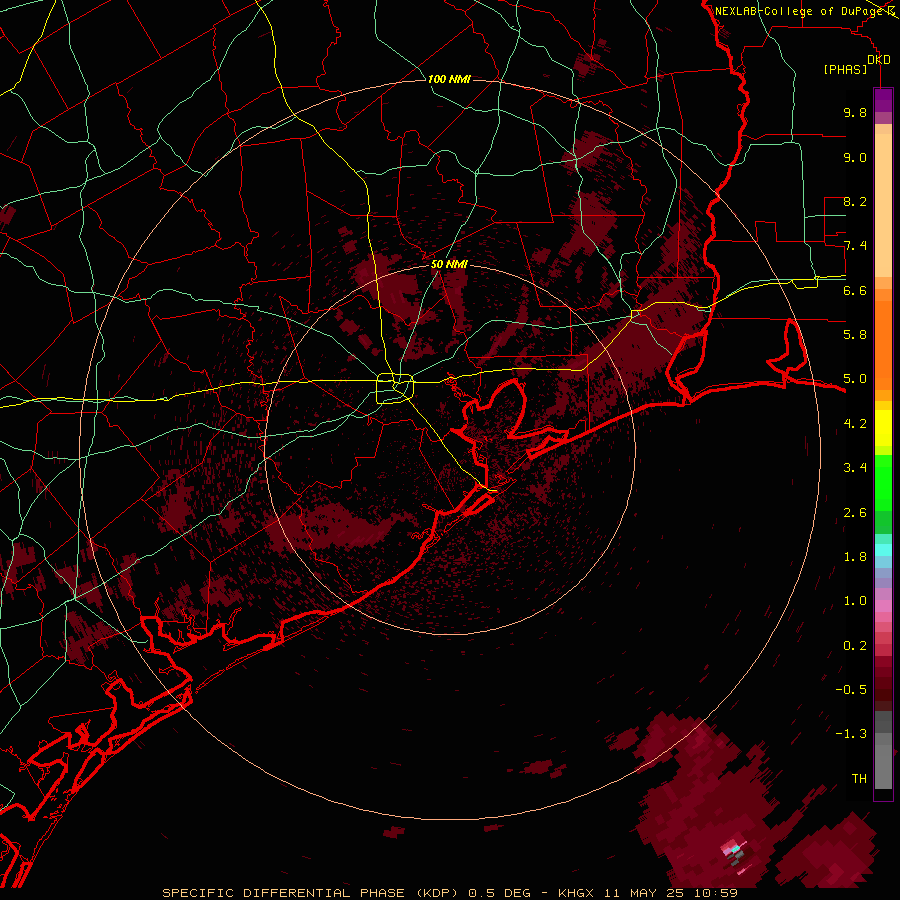Click the -0.5 scale label

pyautogui.click(x=851, y=689)
